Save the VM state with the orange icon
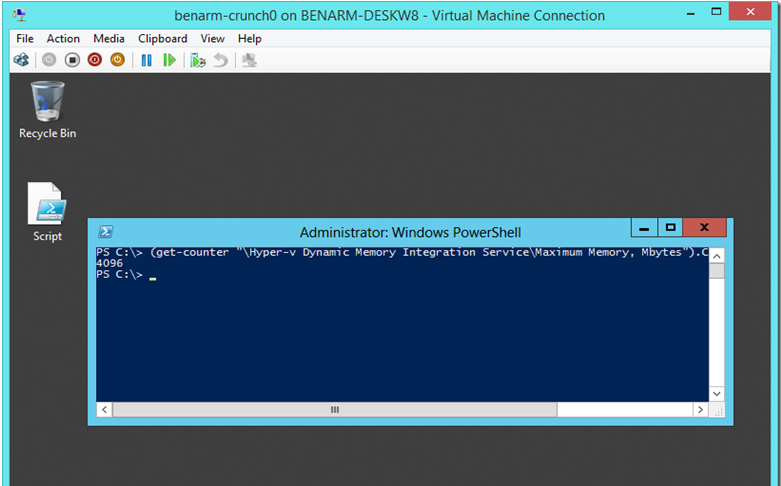Viewport: 781px width, 486px height. (117, 60)
